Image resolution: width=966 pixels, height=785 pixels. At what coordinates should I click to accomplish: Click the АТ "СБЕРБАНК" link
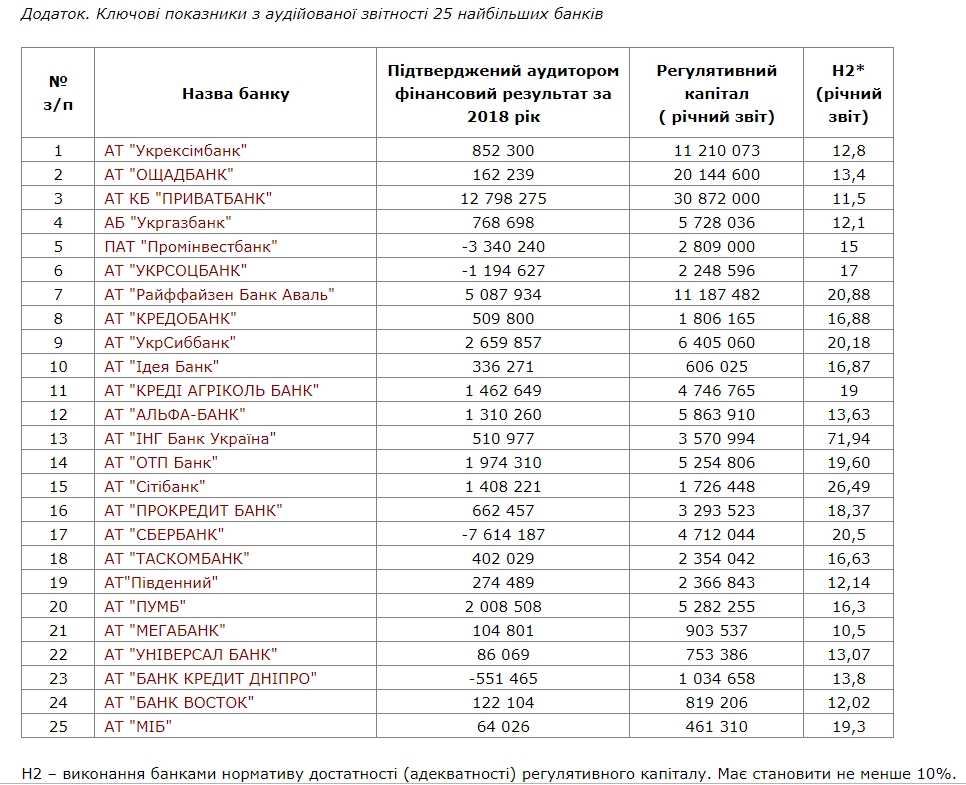[164, 535]
